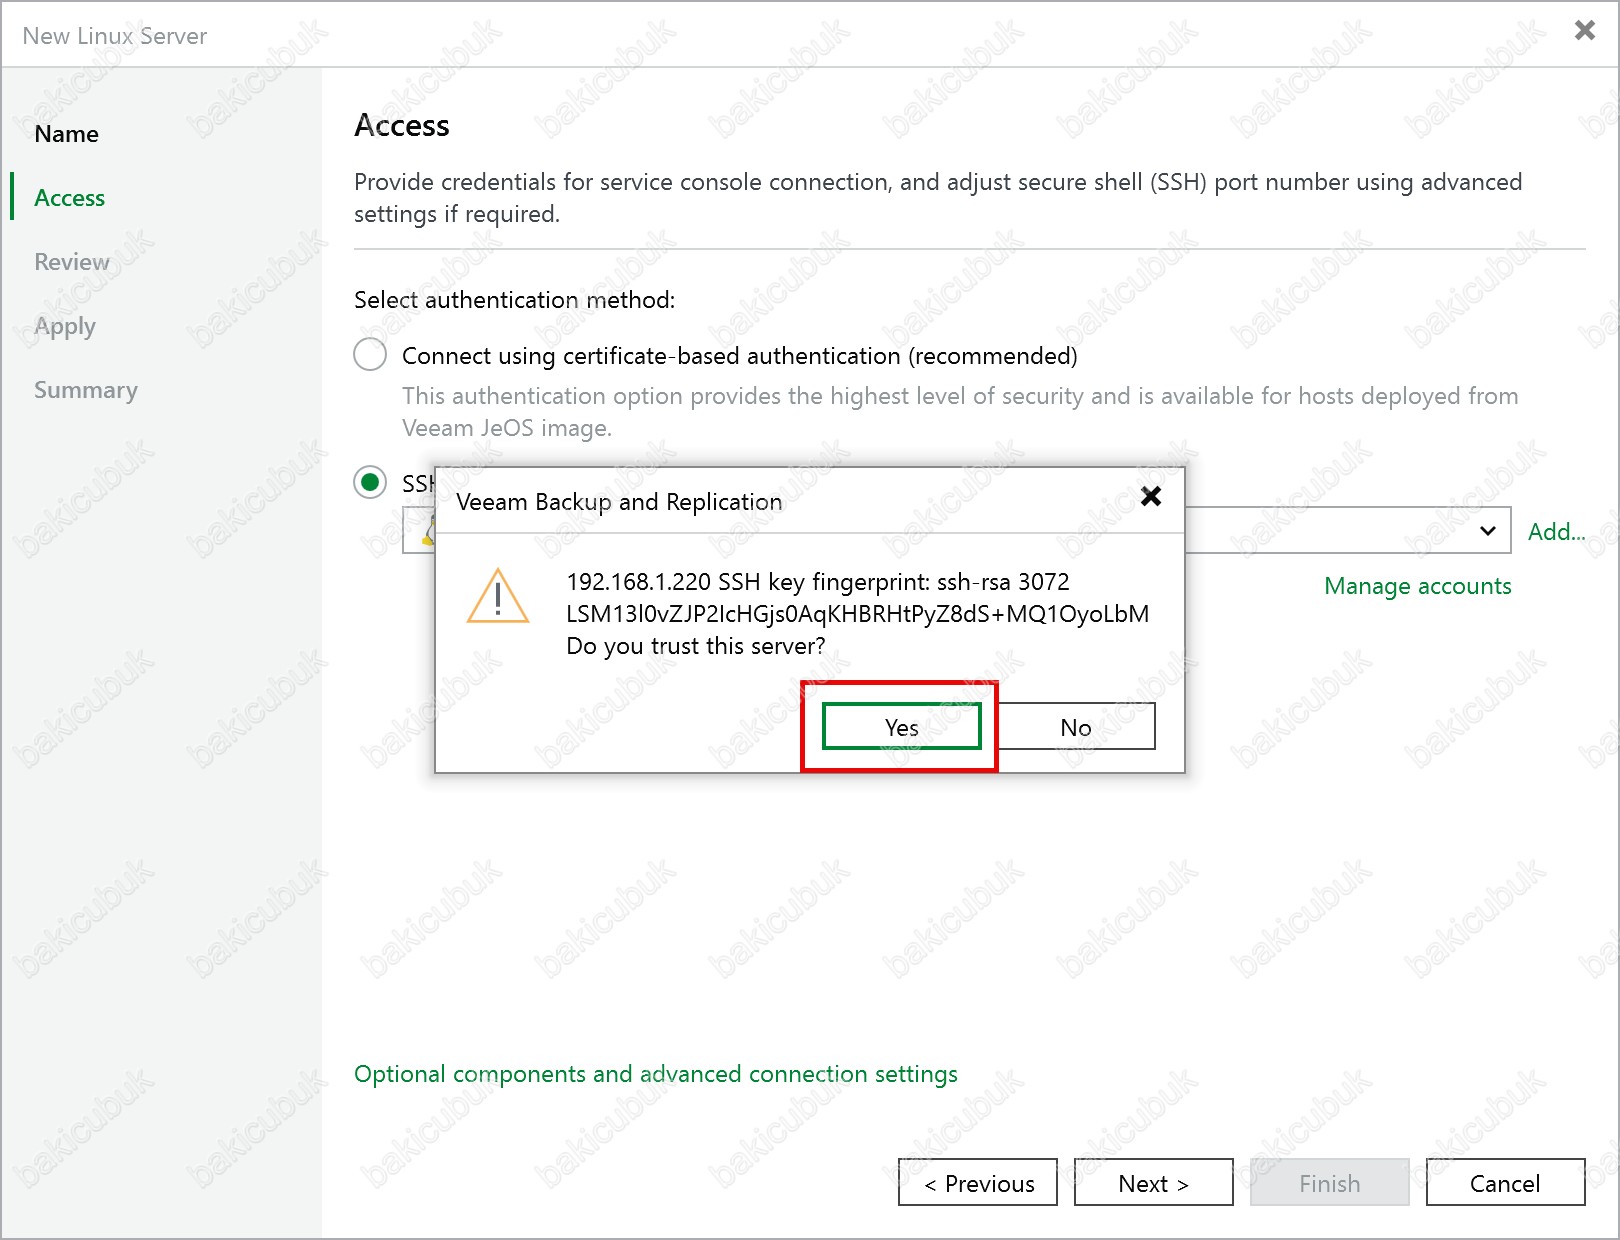Click the 'Access' page heading
This screenshot has width=1620, height=1240.
tap(402, 126)
